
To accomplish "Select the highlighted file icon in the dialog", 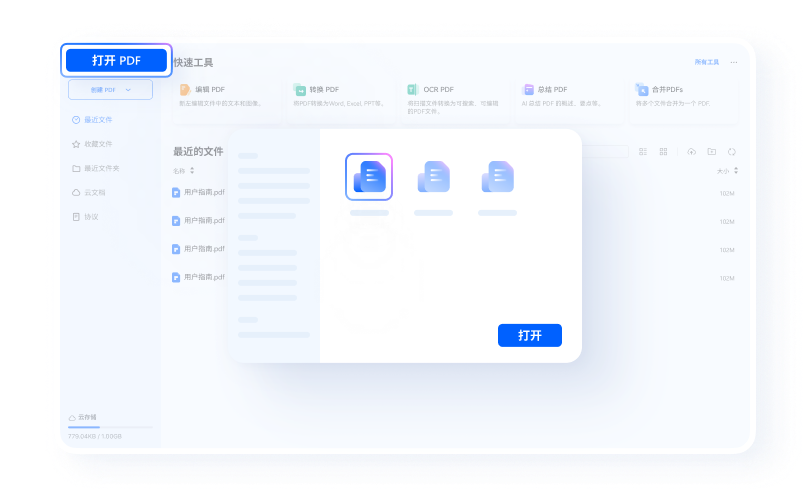I will pyautogui.click(x=369, y=177).
